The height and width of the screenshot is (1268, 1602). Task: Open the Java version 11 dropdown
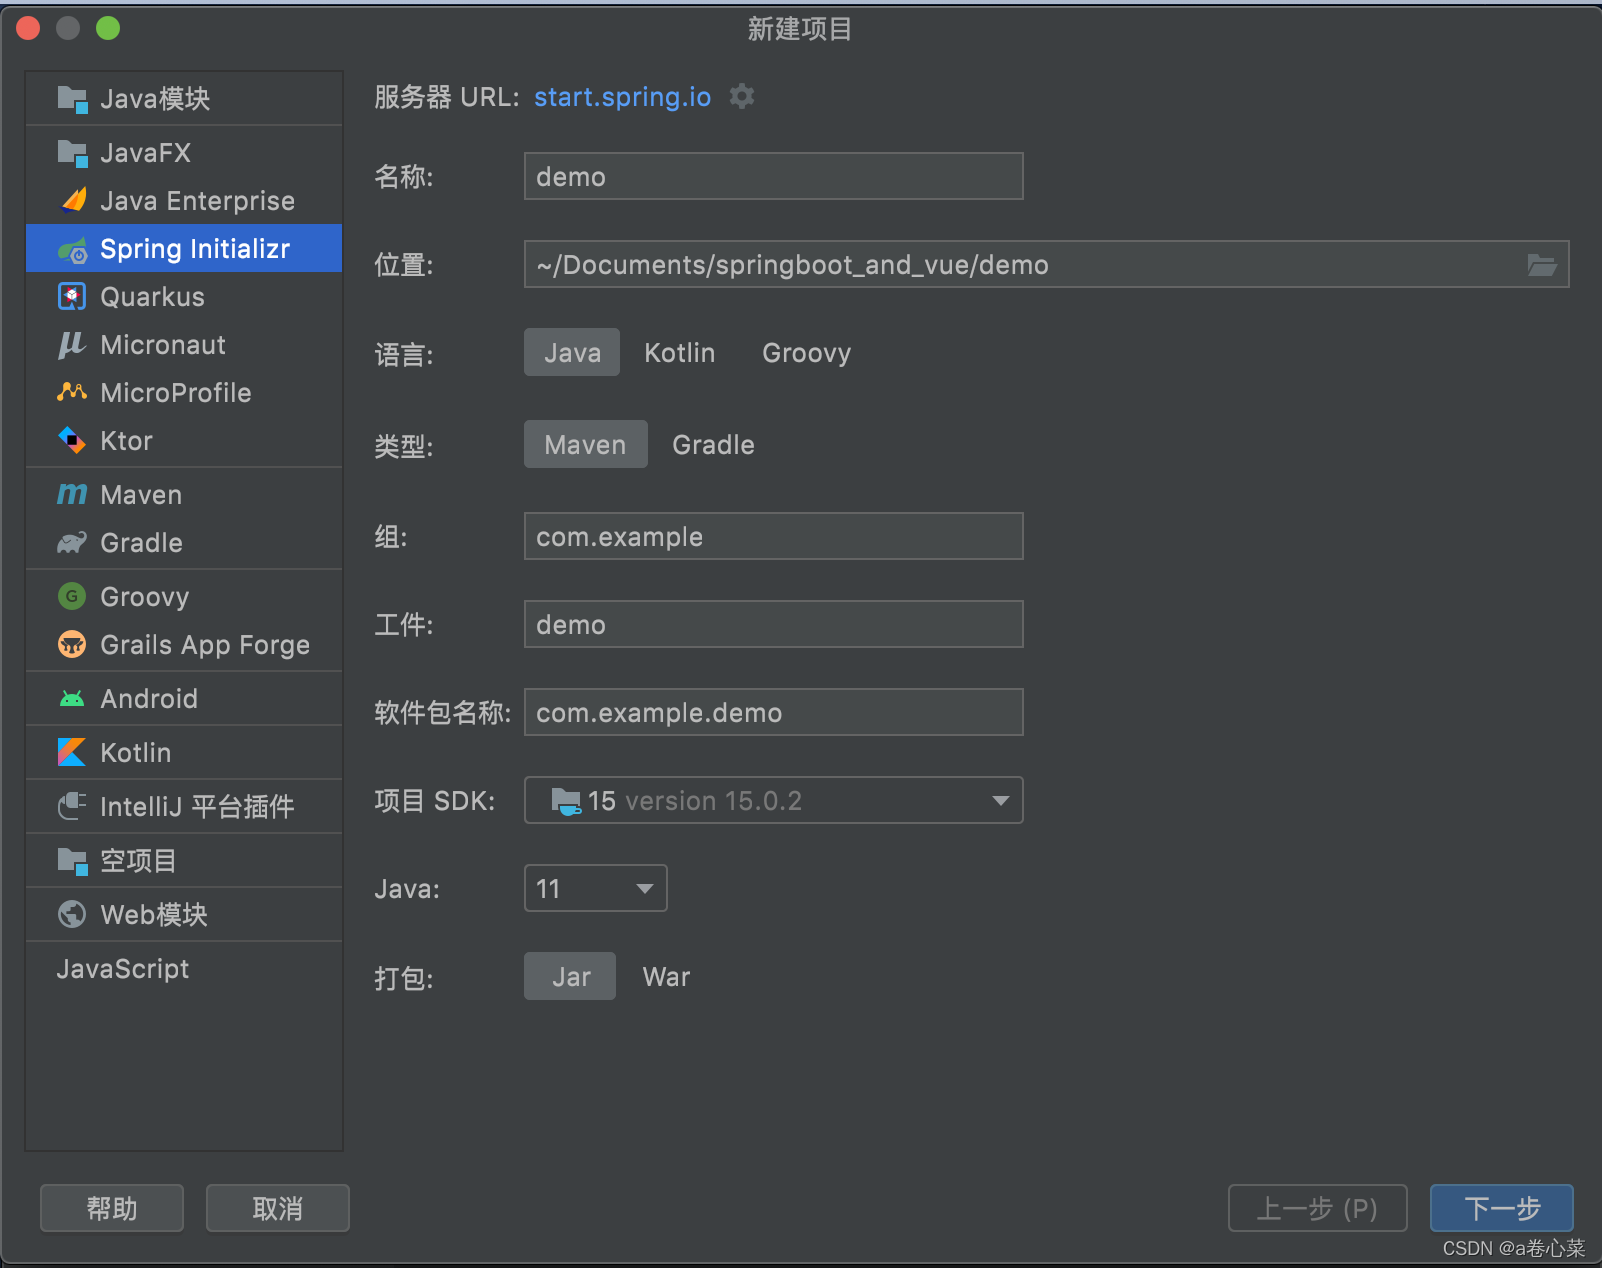[x=596, y=888]
